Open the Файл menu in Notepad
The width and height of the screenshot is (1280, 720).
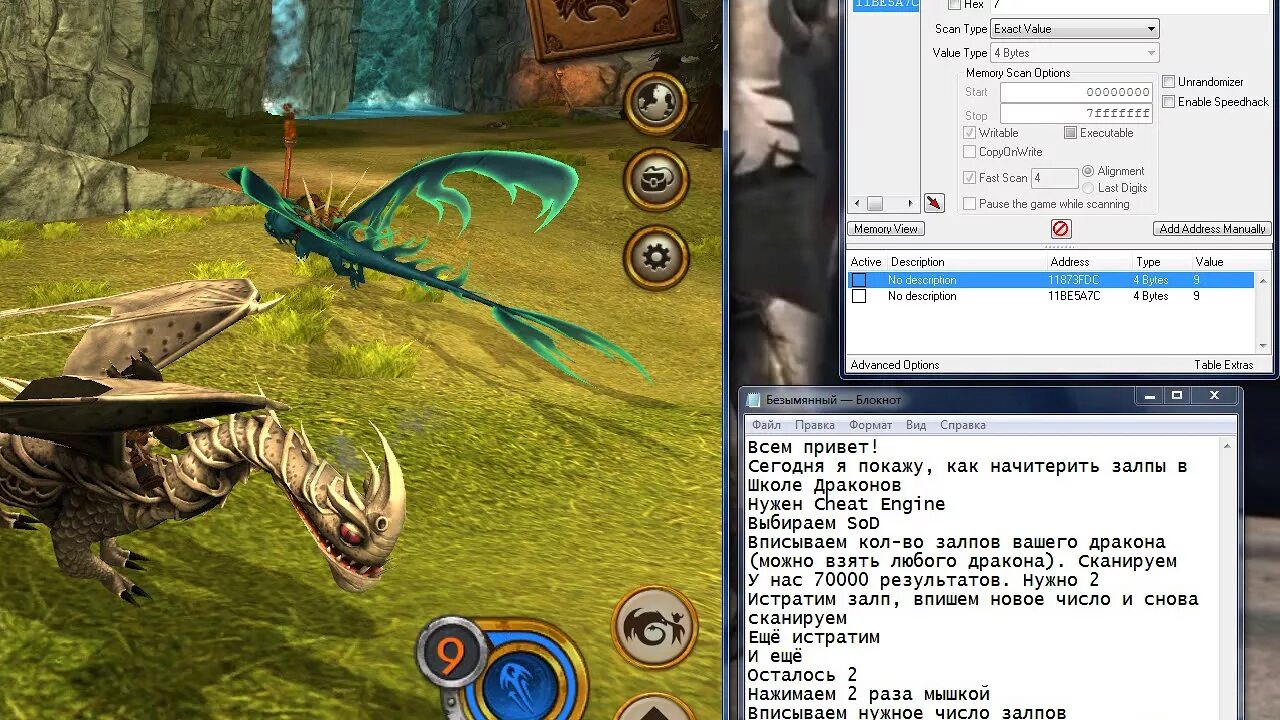(767, 425)
